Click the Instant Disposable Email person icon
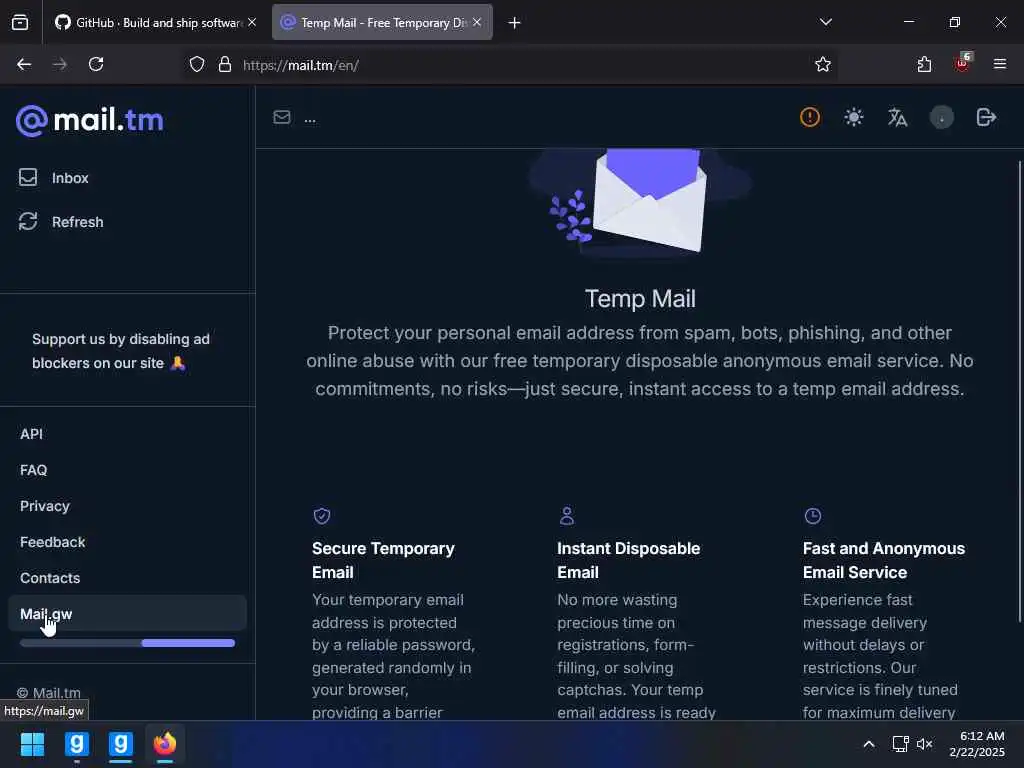 pyautogui.click(x=567, y=516)
